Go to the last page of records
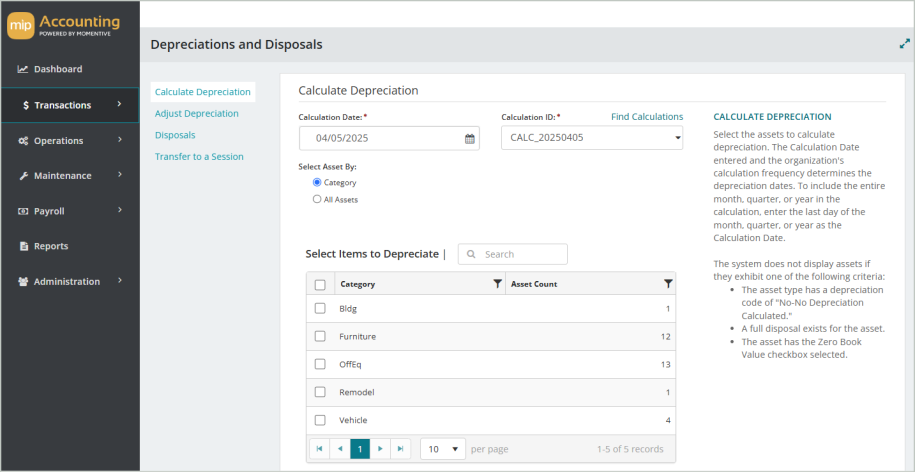This screenshot has width=915, height=472. pos(400,449)
